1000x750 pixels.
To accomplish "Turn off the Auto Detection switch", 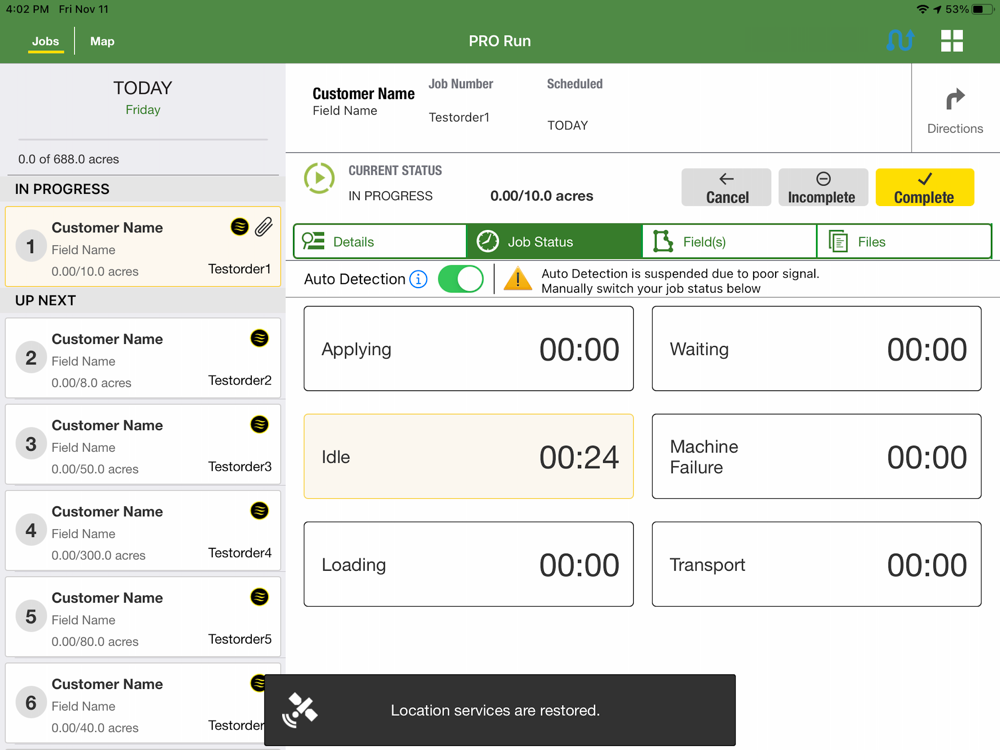I will [x=460, y=279].
